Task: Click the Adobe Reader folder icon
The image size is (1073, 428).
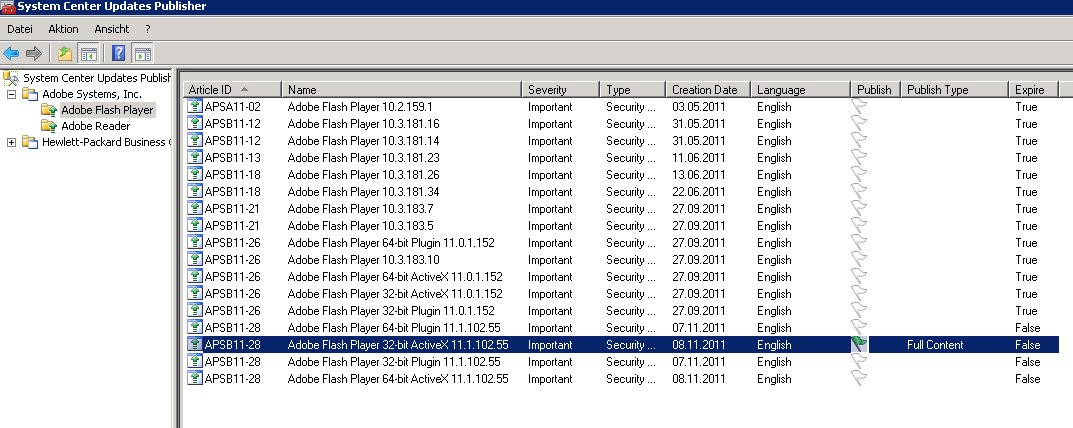Action: click(x=49, y=126)
